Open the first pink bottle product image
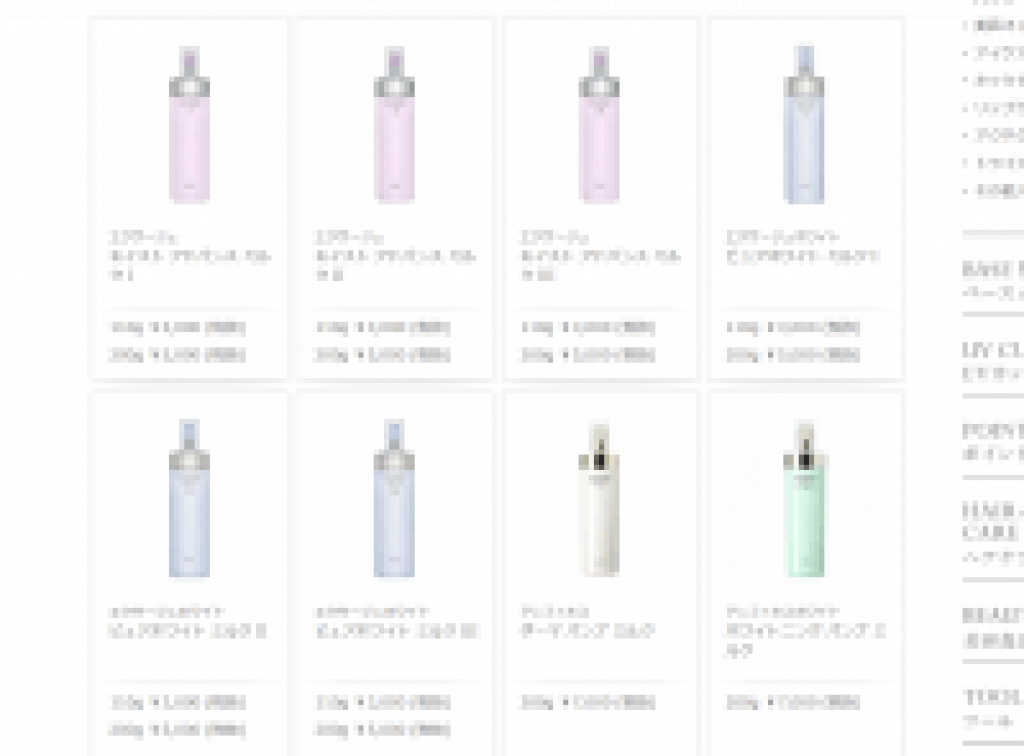Viewport: 1024px width, 756px height. pyautogui.click(x=189, y=124)
